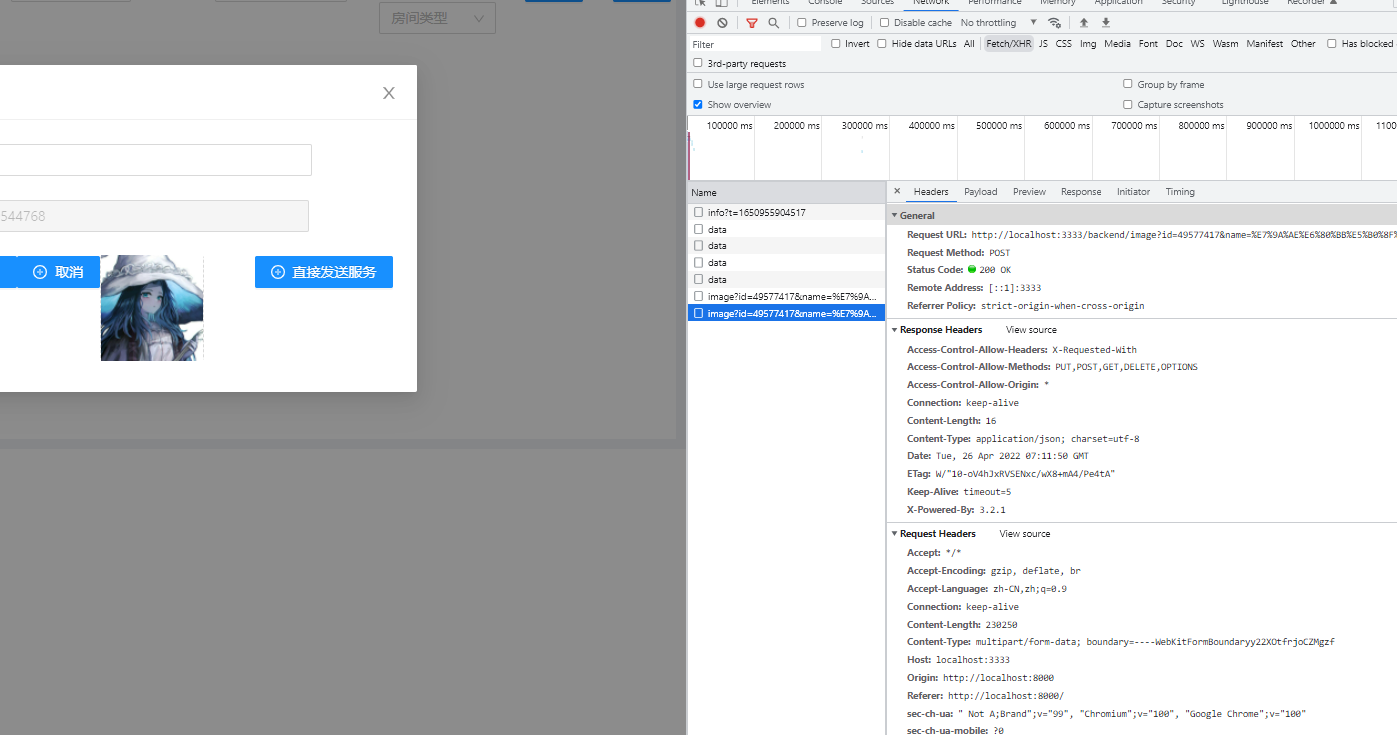This screenshot has width=1397, height=735.
Task: Stop recording network log with red button
Action: 700,23
